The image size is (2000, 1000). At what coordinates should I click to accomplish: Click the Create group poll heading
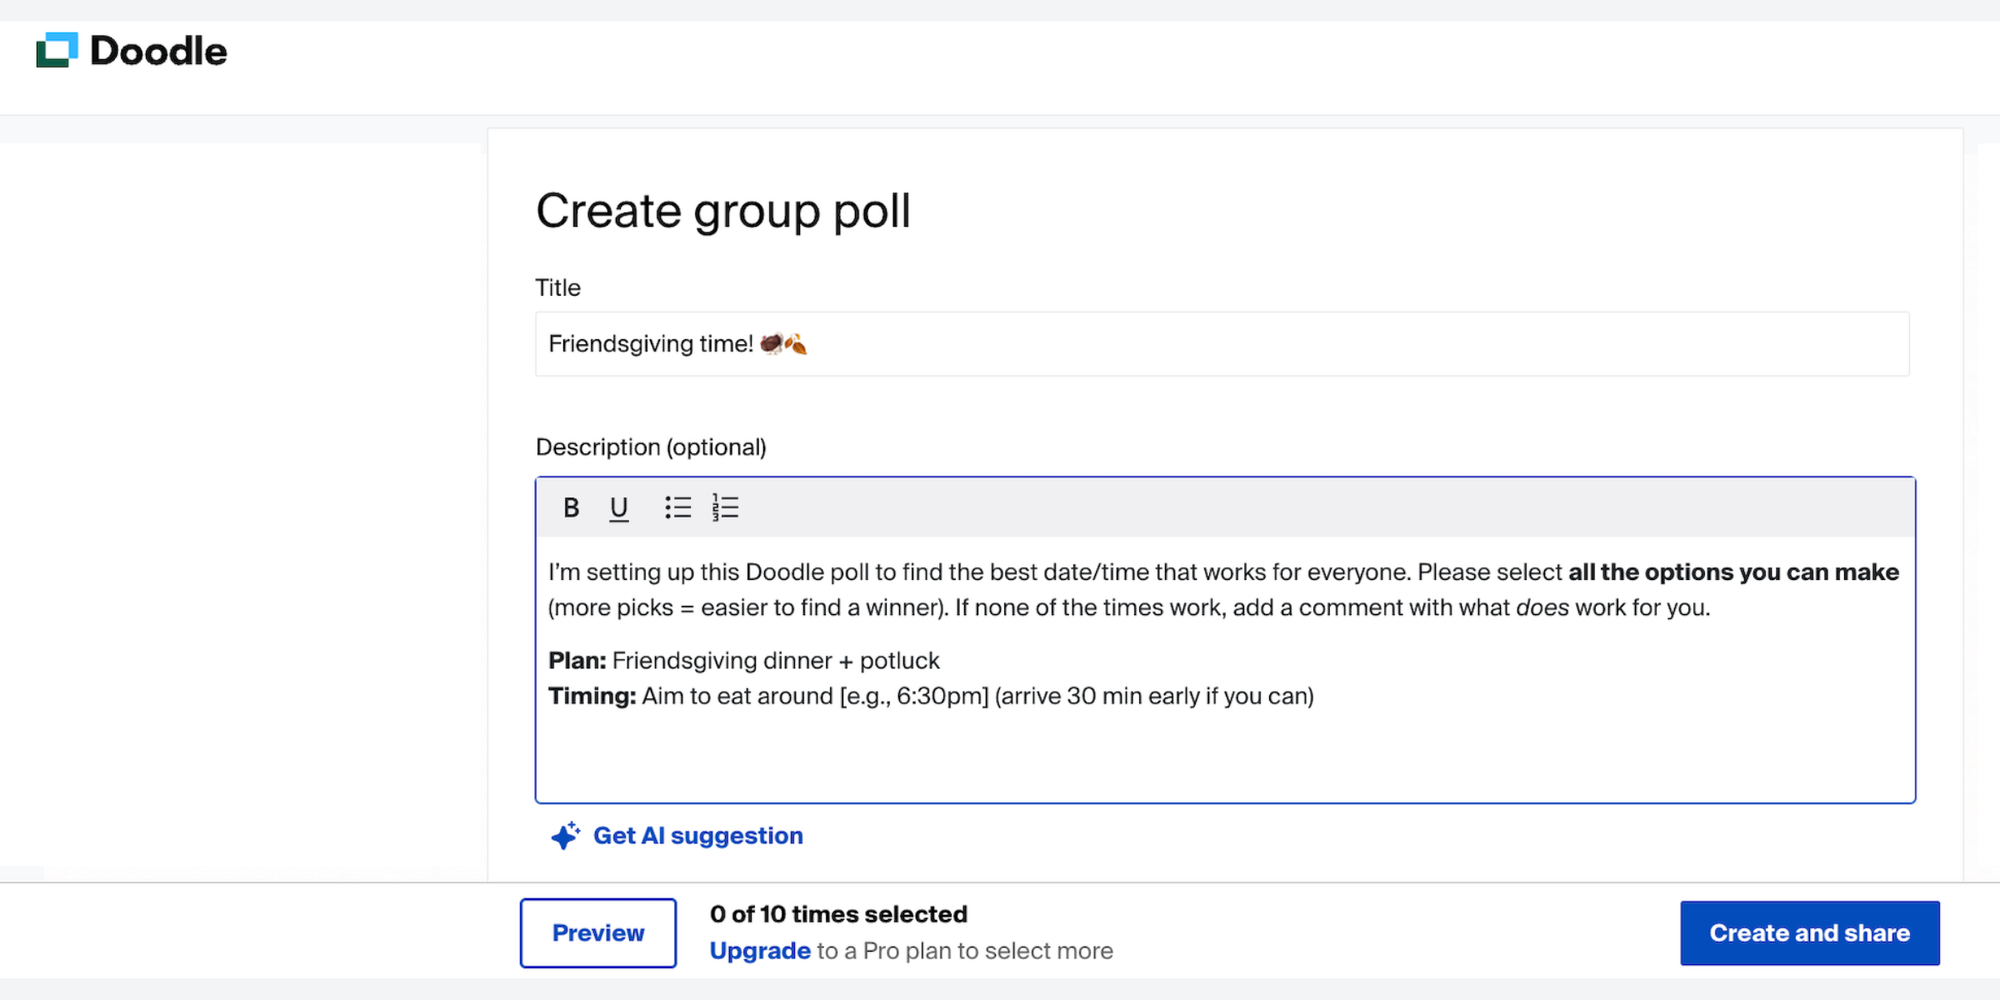tap(722, 210)
